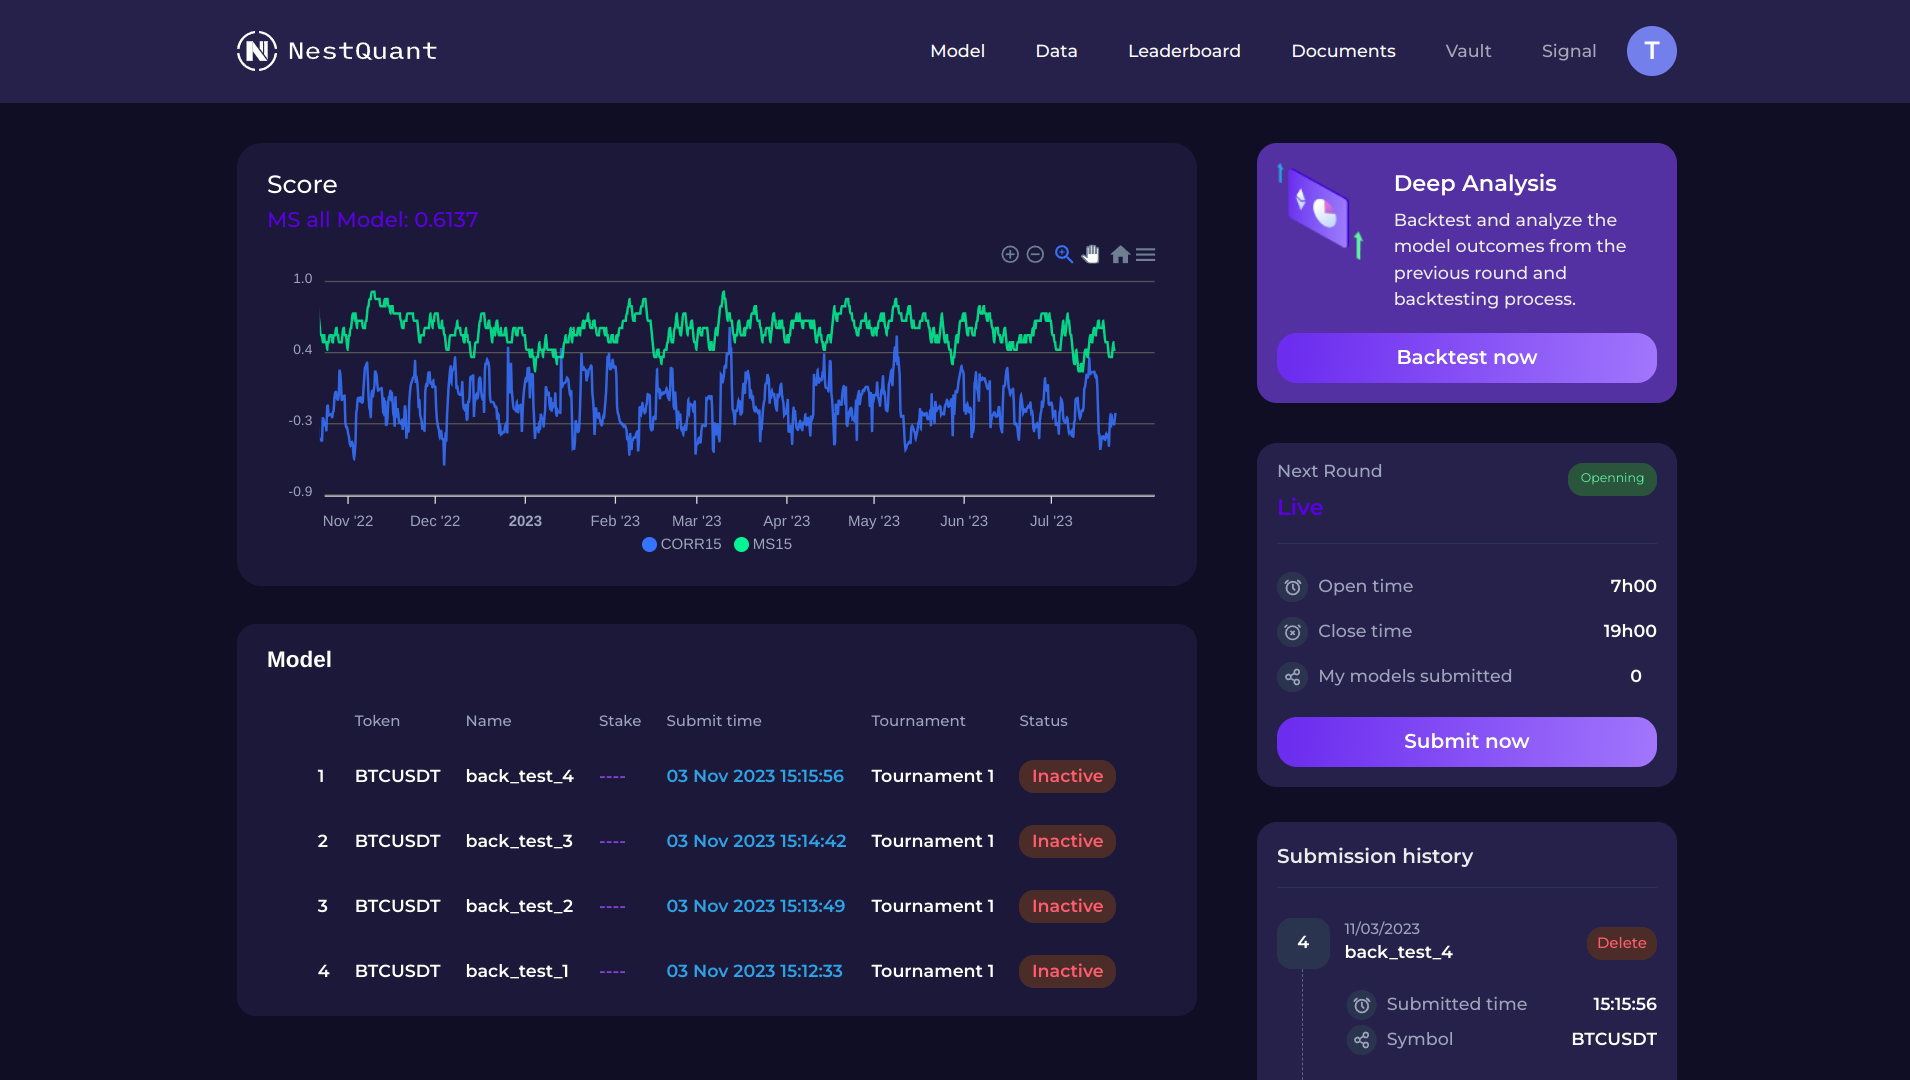Delete the back_test_4 submission
The height and width of the screenshot is (1080, 1910).
pos(1621,943)
